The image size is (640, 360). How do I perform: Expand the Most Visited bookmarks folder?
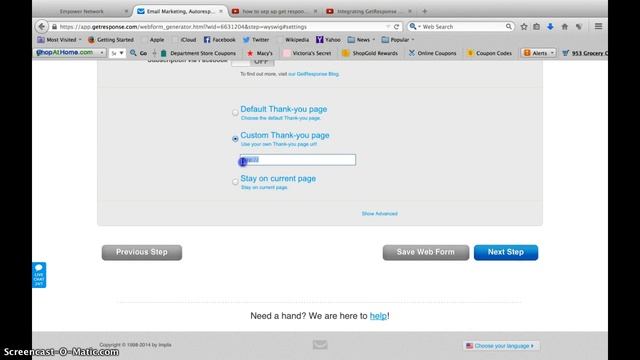pos(59,40)
